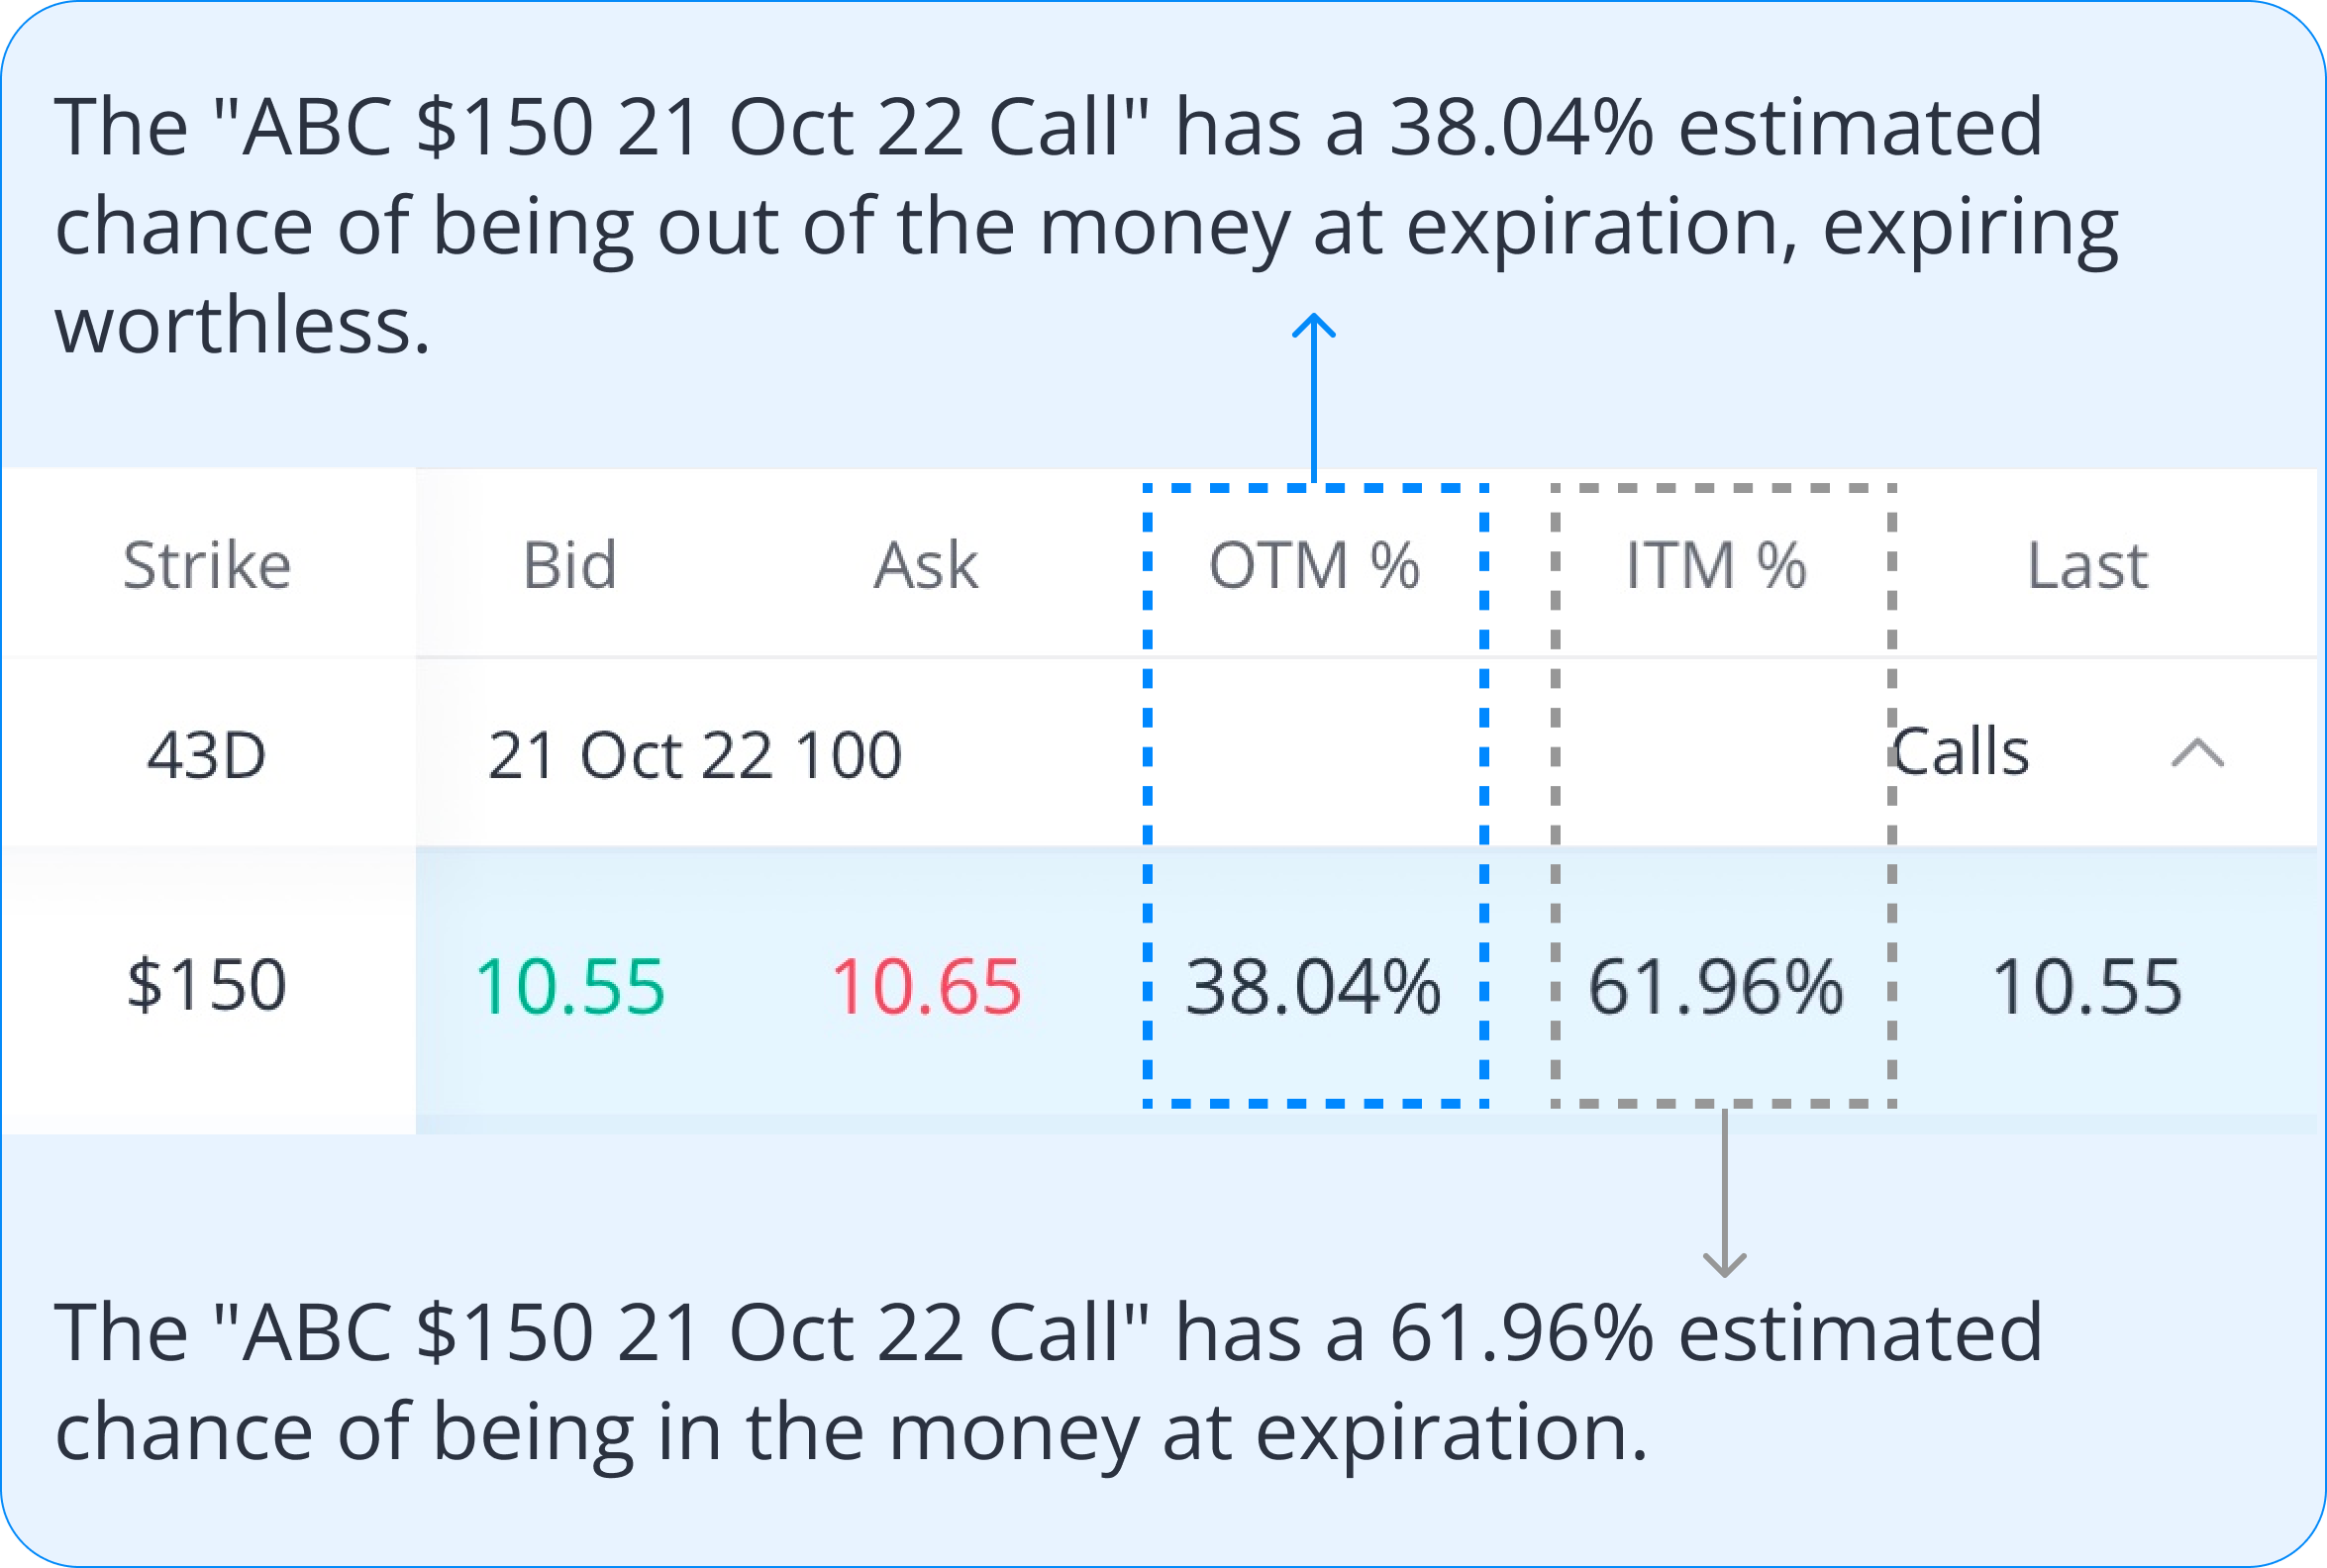Click the Last column header

click(2088, 565)
